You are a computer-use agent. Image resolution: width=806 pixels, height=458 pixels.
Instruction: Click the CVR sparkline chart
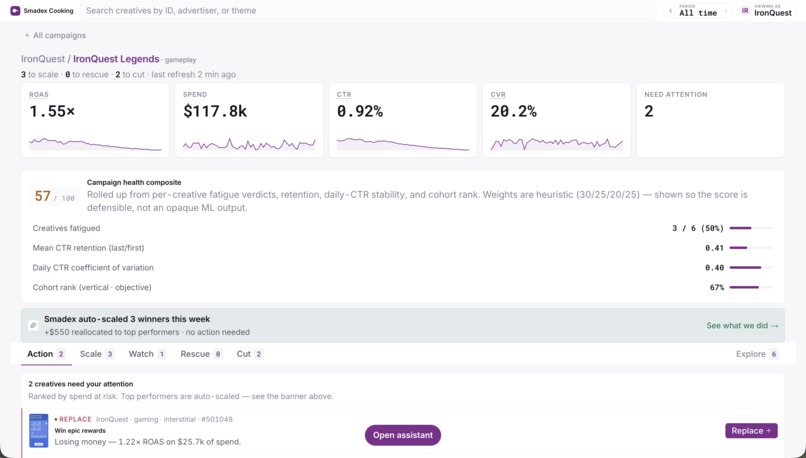point(557,144)
